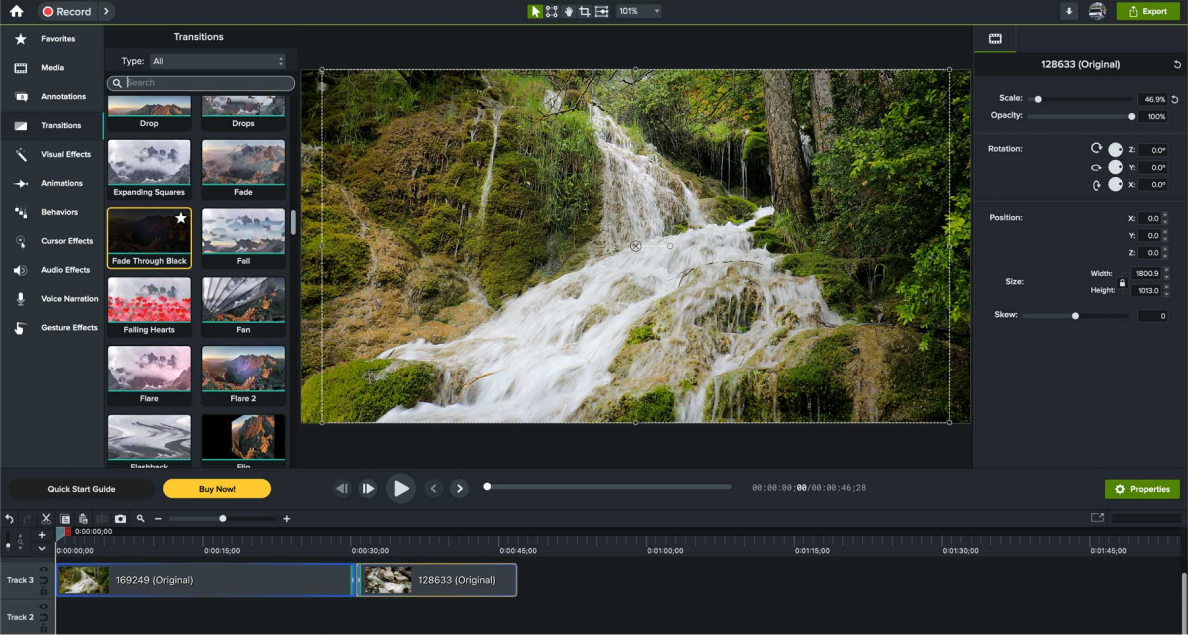1188x635 pixels.
Task: Detach the timeline panel icon
Action: [x=1097, y=518]
